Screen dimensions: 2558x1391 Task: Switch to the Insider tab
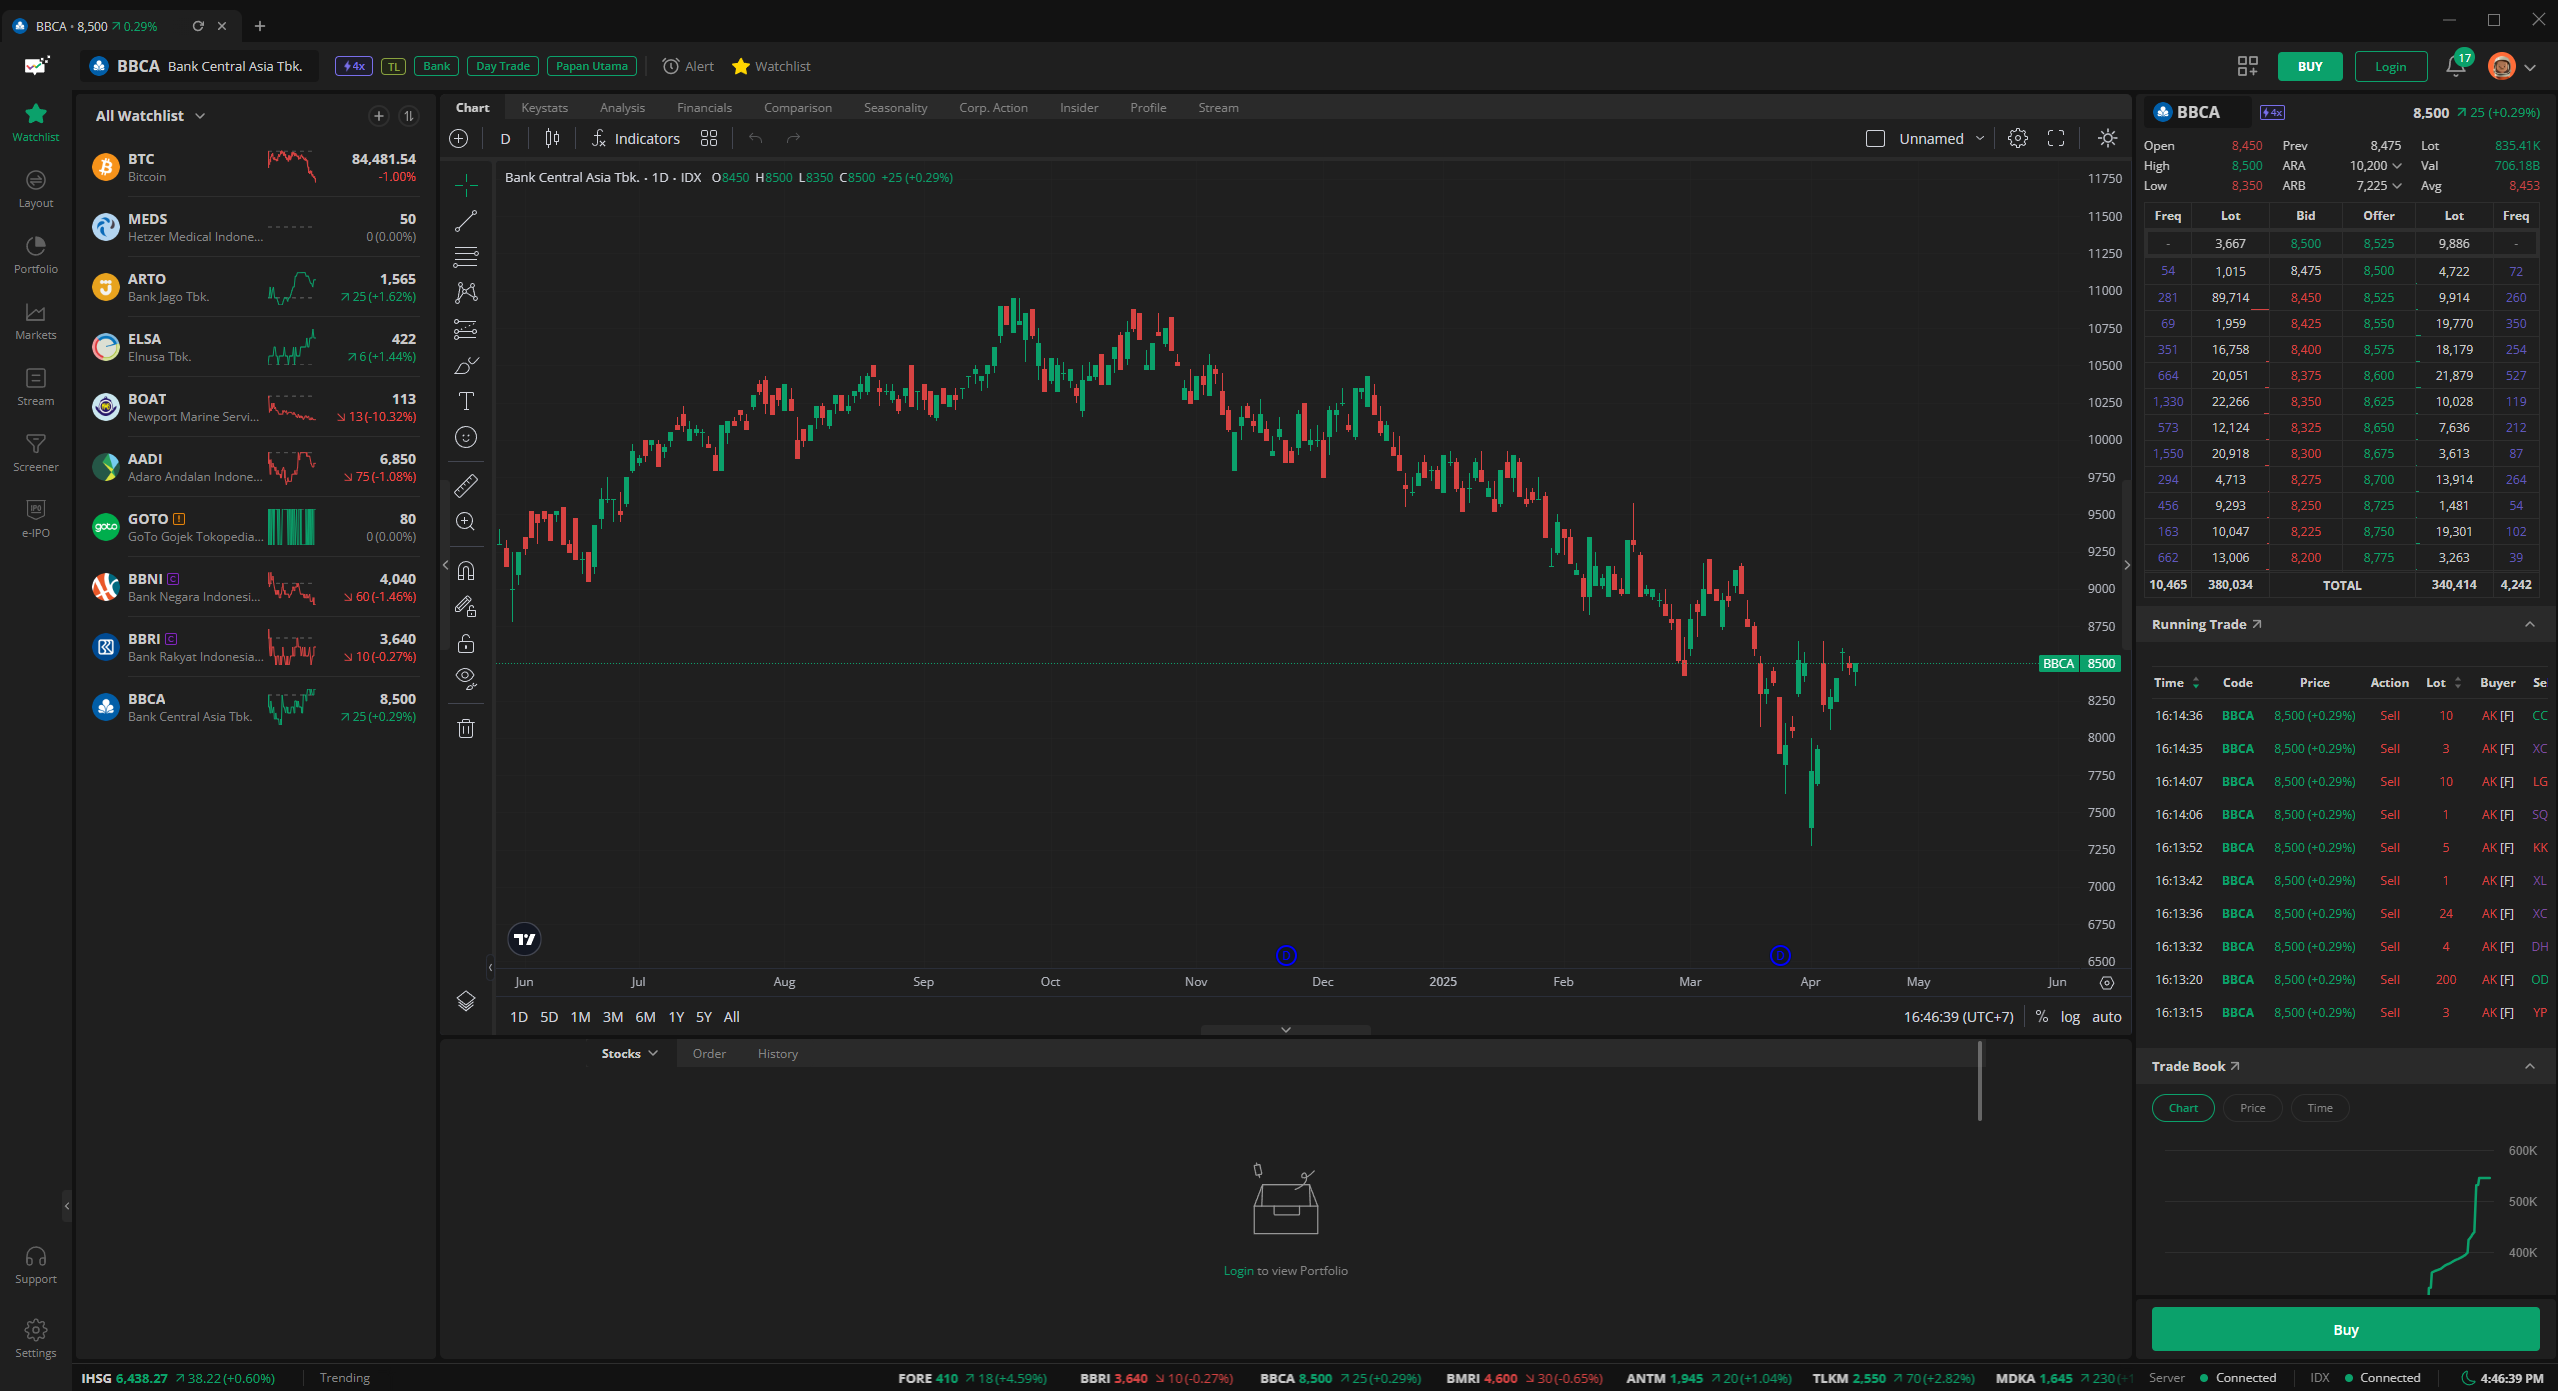click(1079, 108)
